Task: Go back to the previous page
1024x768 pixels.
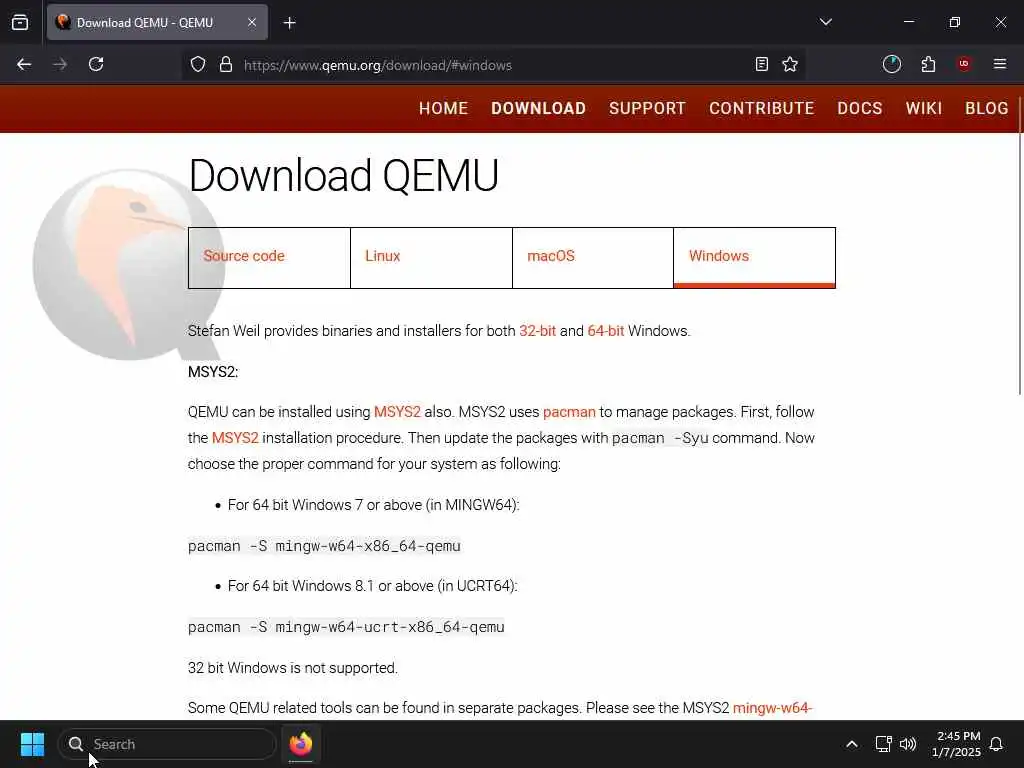Action: click(x=24, y=64)
